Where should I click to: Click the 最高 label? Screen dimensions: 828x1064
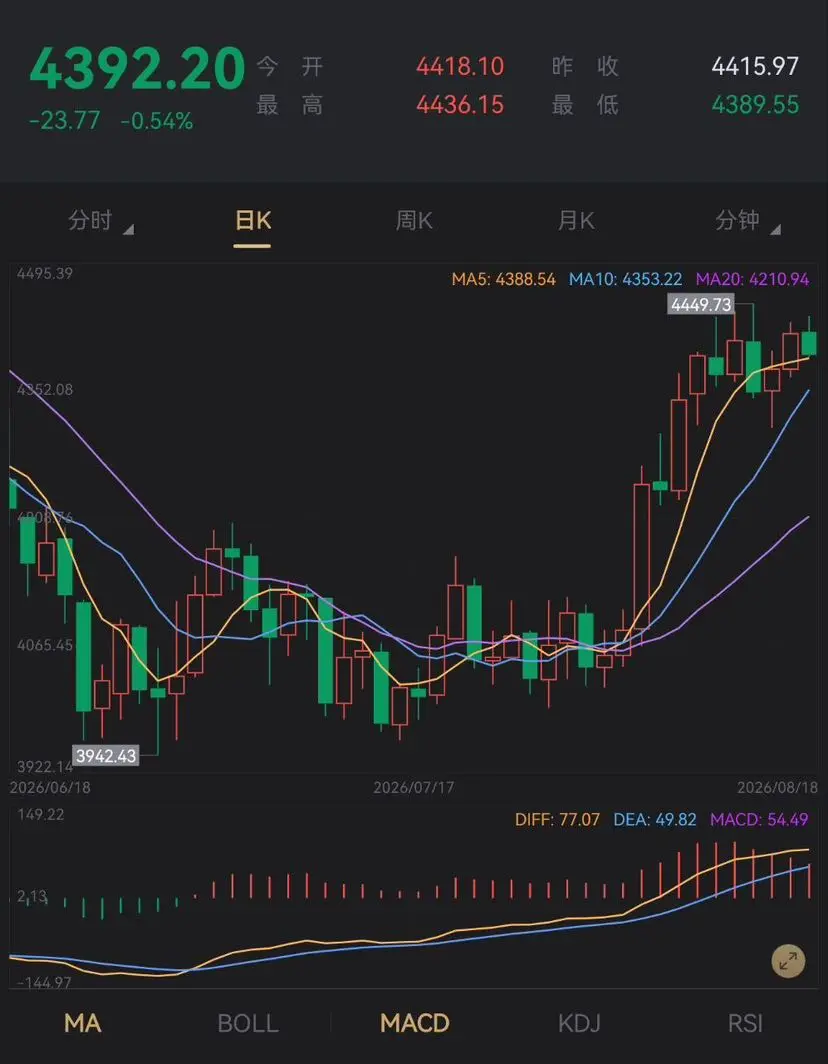pos(290,105)
